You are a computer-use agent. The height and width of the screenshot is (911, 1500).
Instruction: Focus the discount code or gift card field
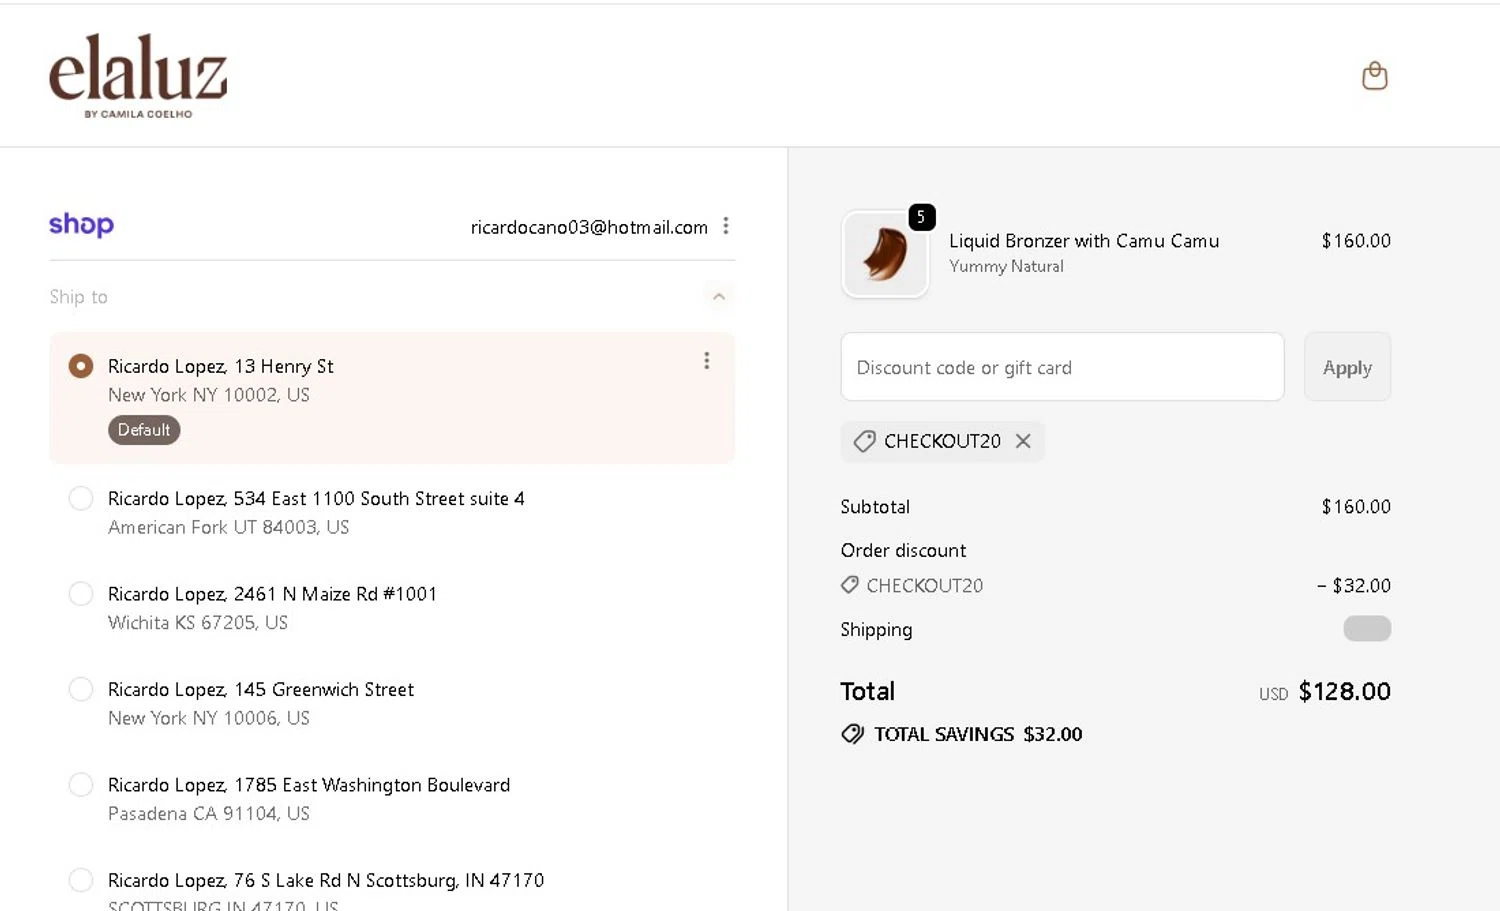[x=1062, y=367]
